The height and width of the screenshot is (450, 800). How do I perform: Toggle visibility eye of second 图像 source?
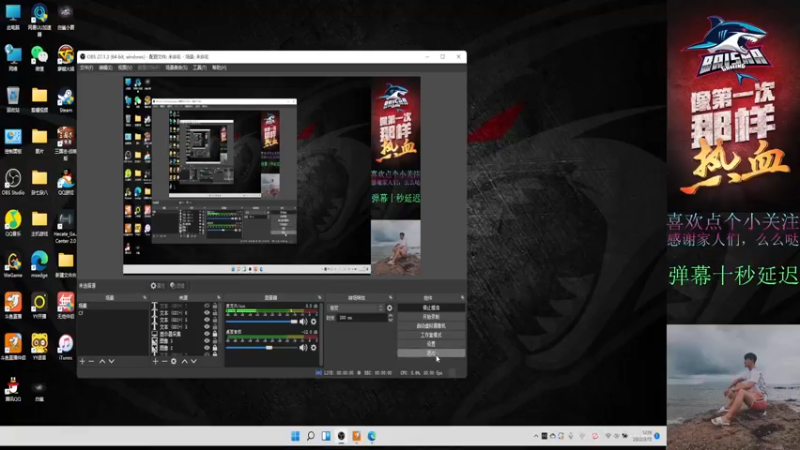click(x=207, y=347)
